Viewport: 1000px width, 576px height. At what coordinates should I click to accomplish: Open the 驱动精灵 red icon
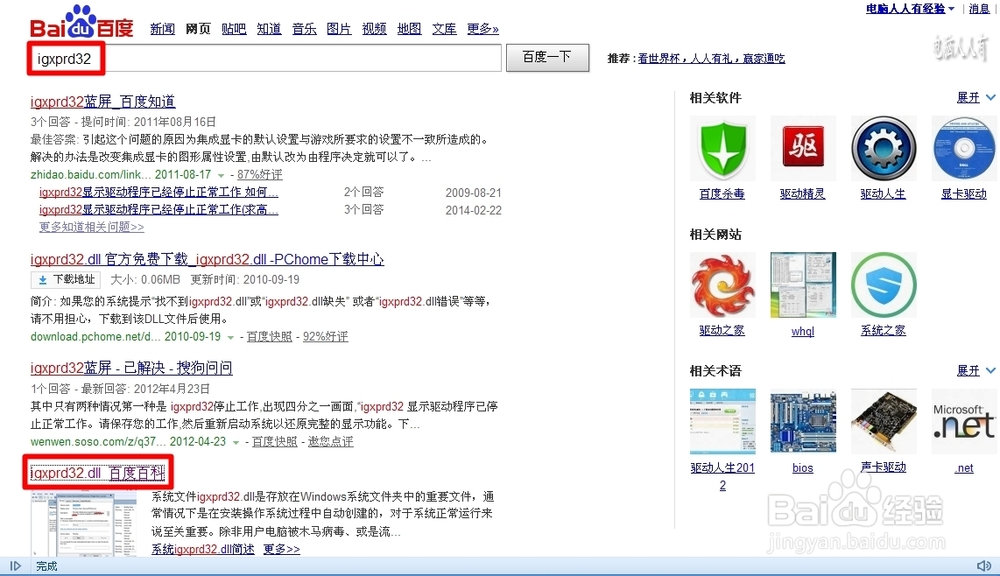[x=803, y=149]
